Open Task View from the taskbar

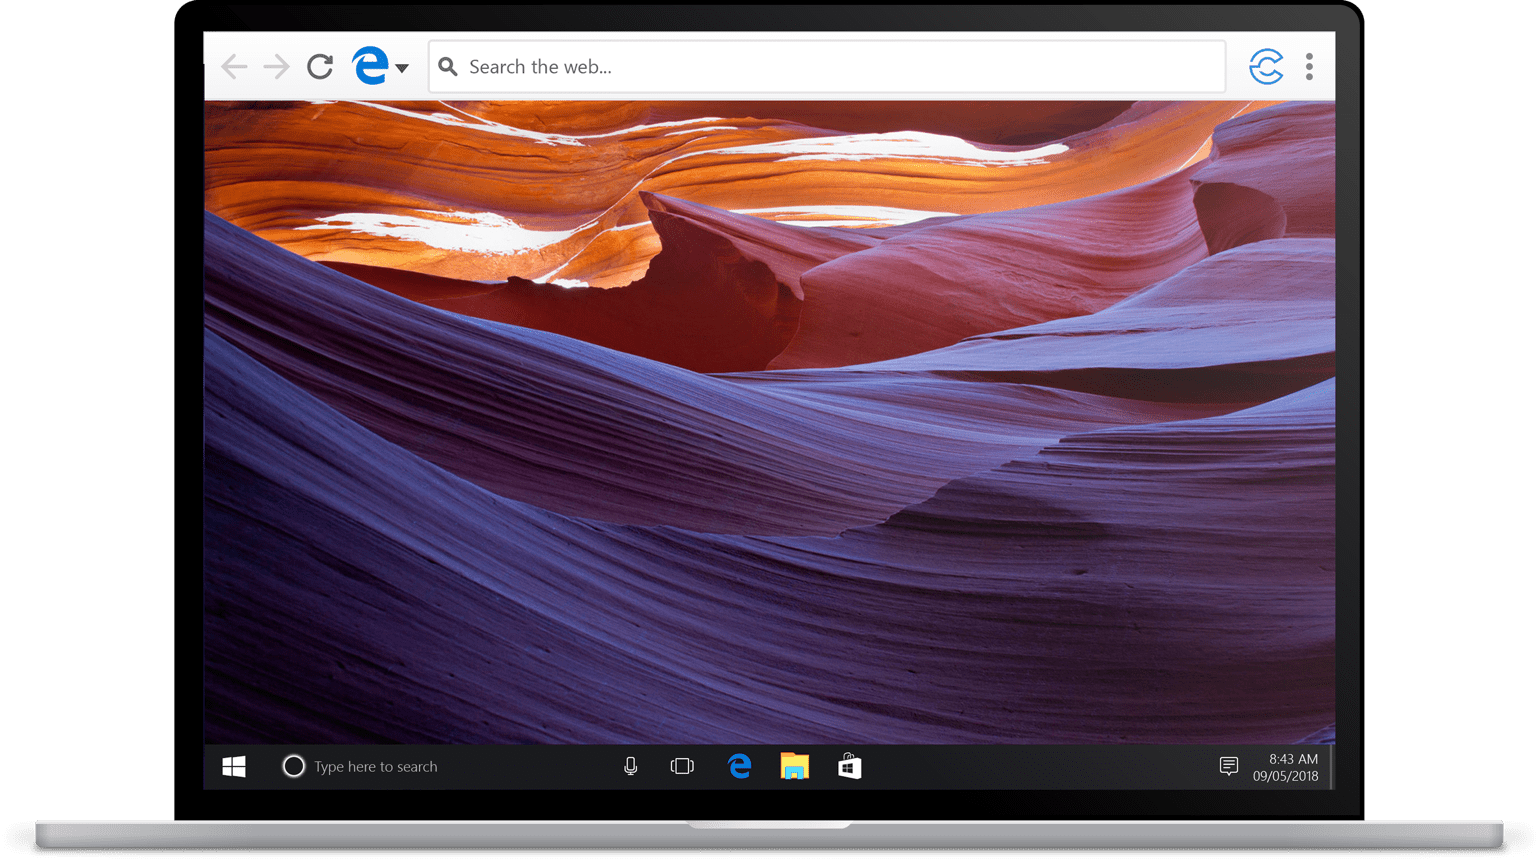coord(682,767)
